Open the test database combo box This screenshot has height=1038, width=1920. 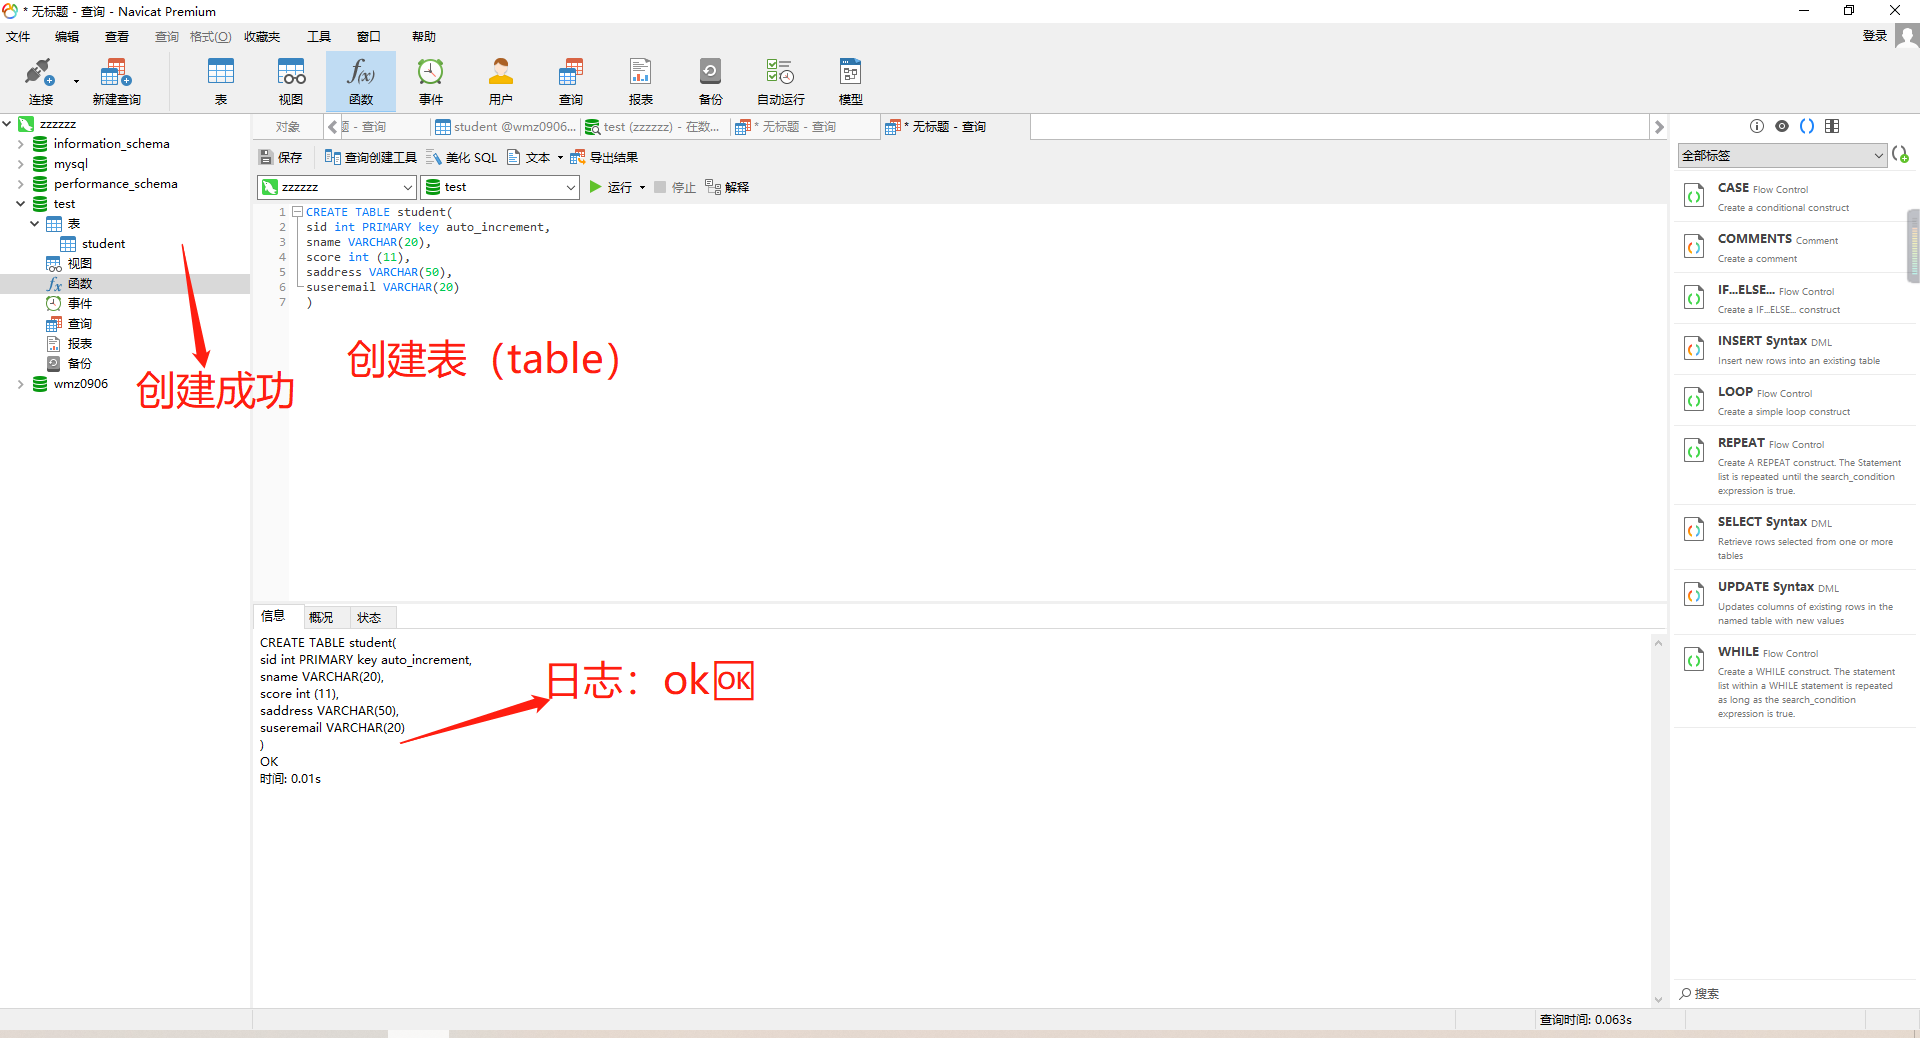point(500,187)
